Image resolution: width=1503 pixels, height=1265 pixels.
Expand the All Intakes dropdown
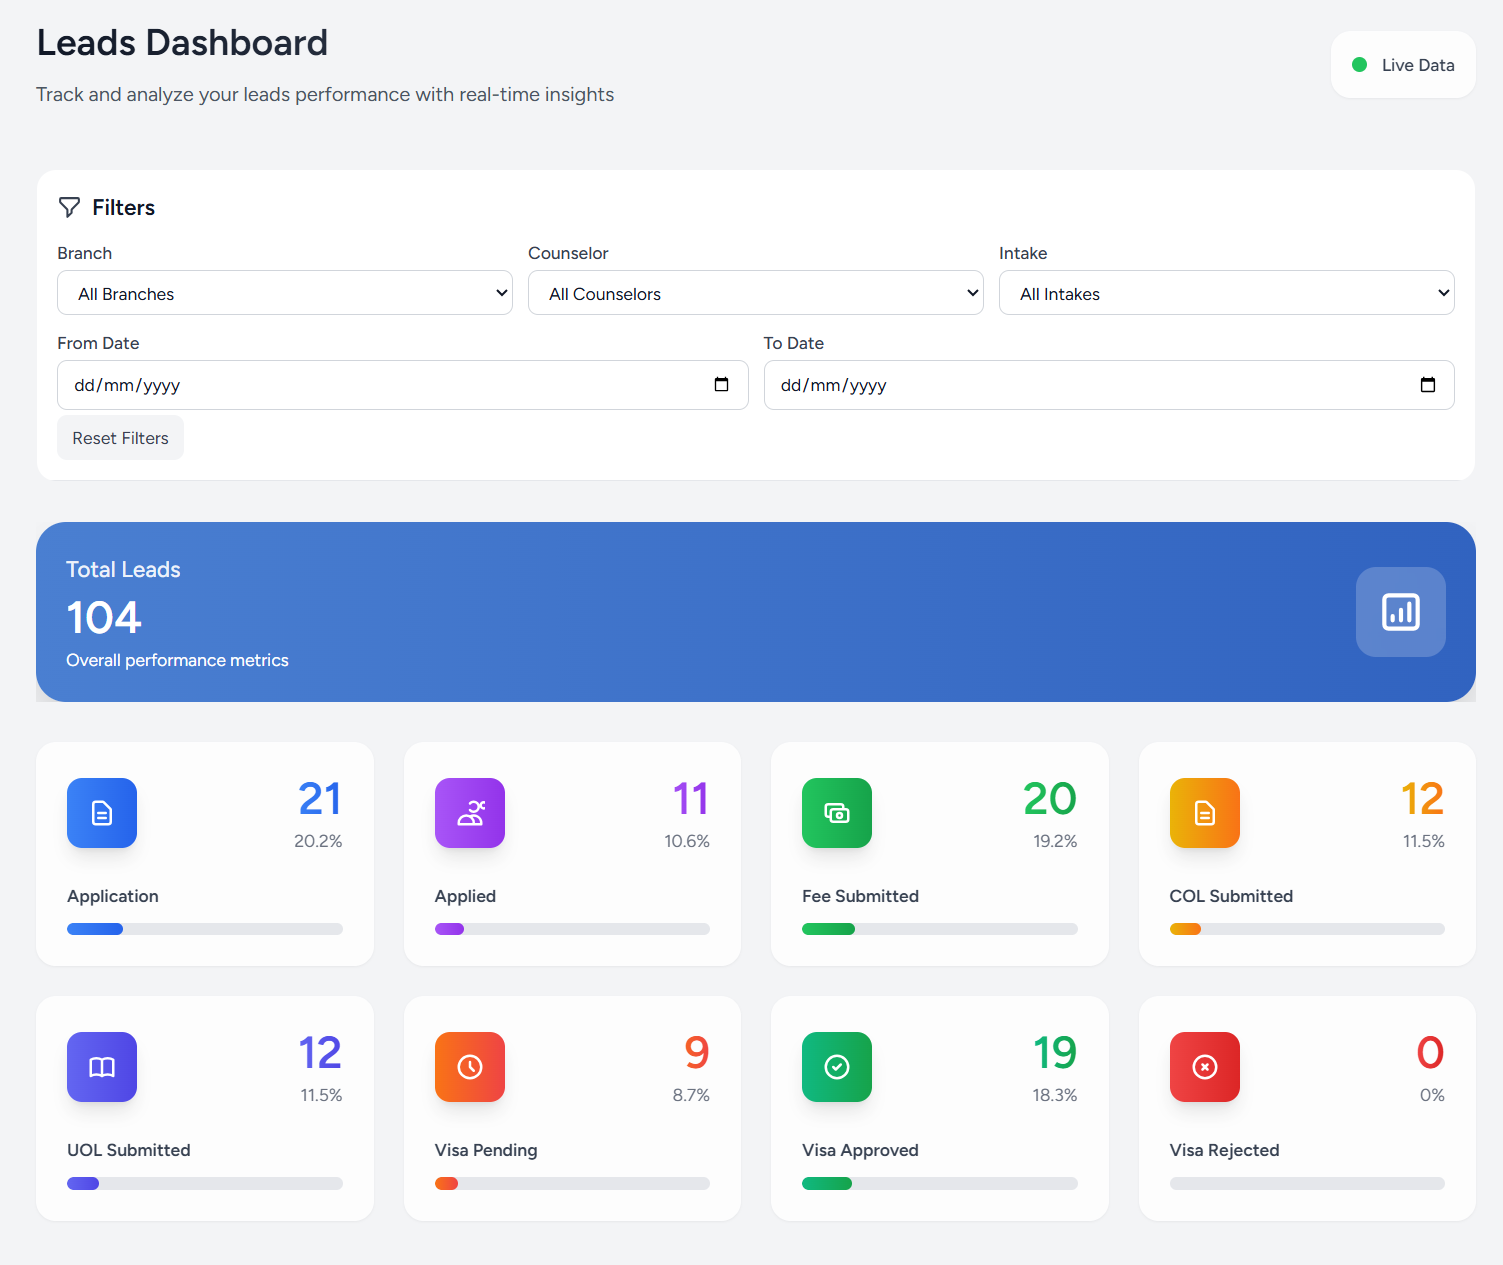click(x=1226, y=293)
